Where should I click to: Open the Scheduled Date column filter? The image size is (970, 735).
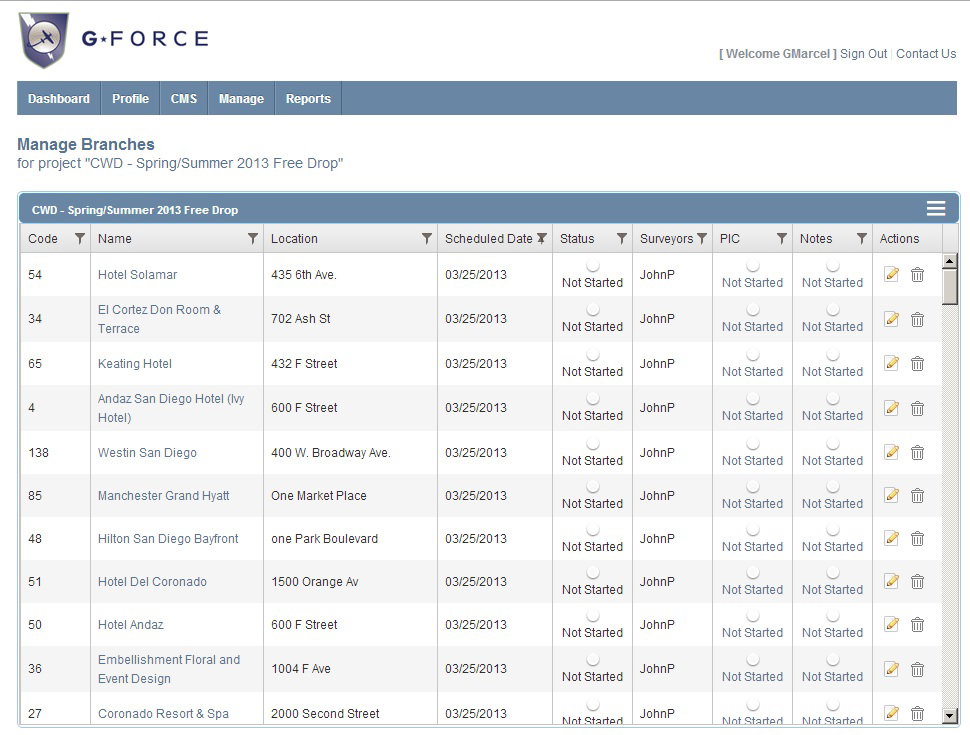pos(542,238)
